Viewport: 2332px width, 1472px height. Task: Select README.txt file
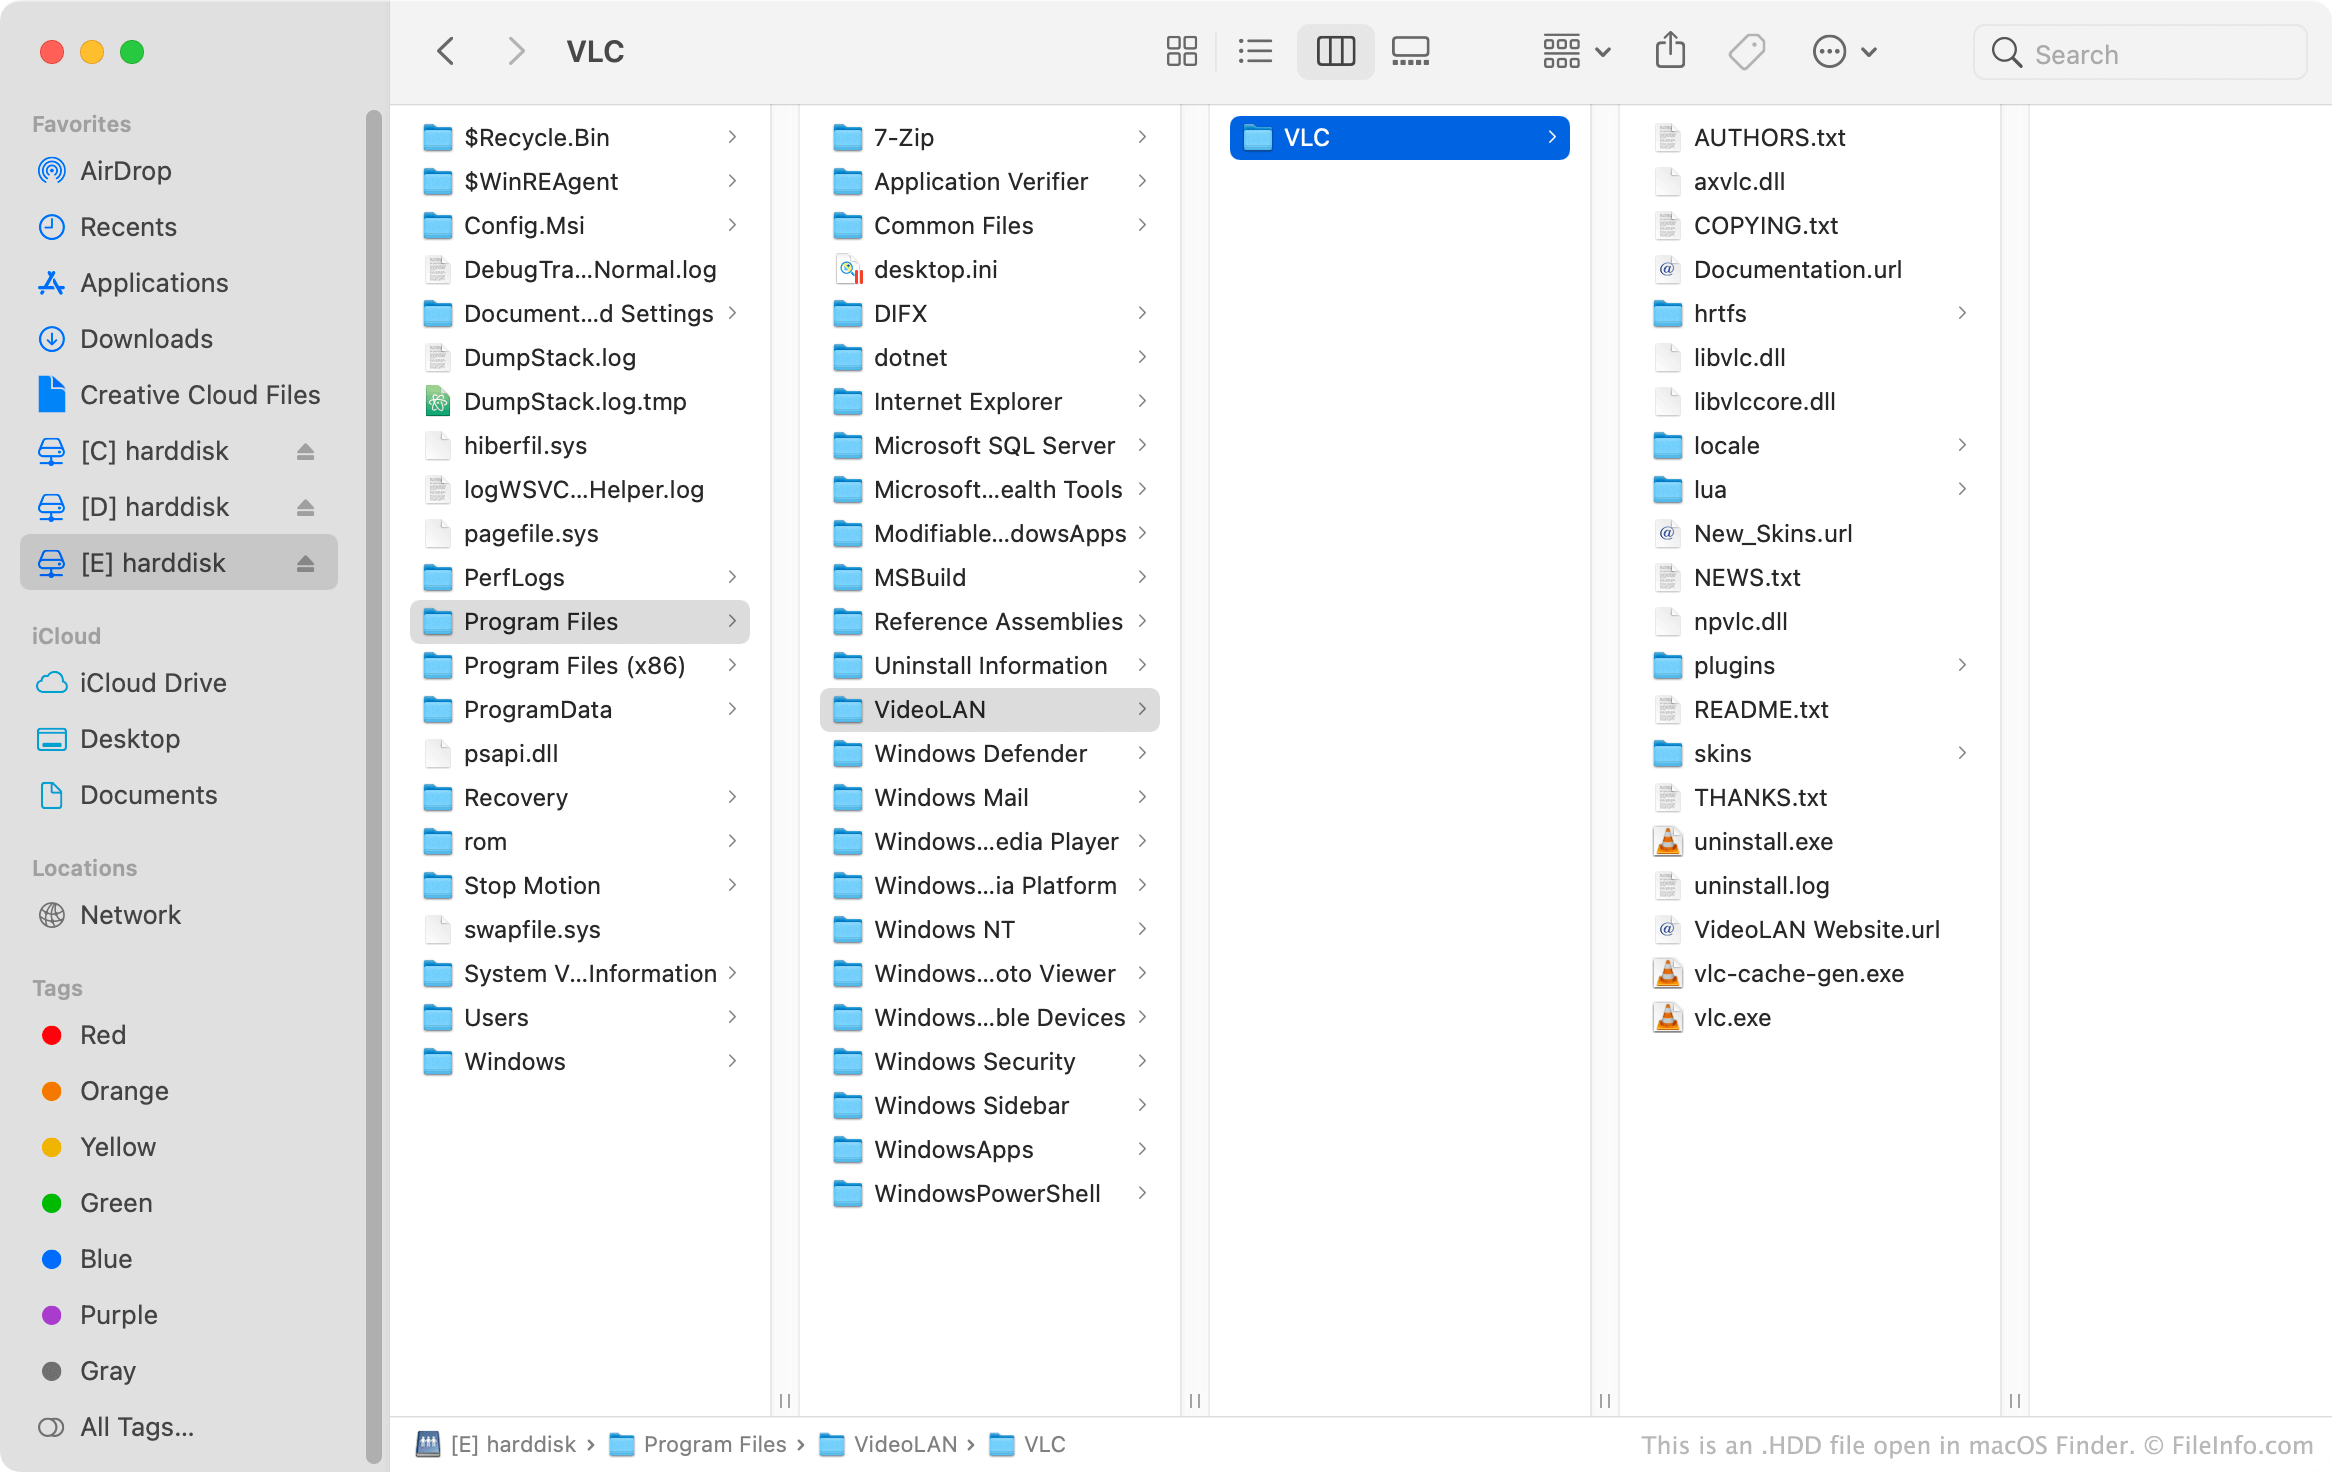point(1810,709)
